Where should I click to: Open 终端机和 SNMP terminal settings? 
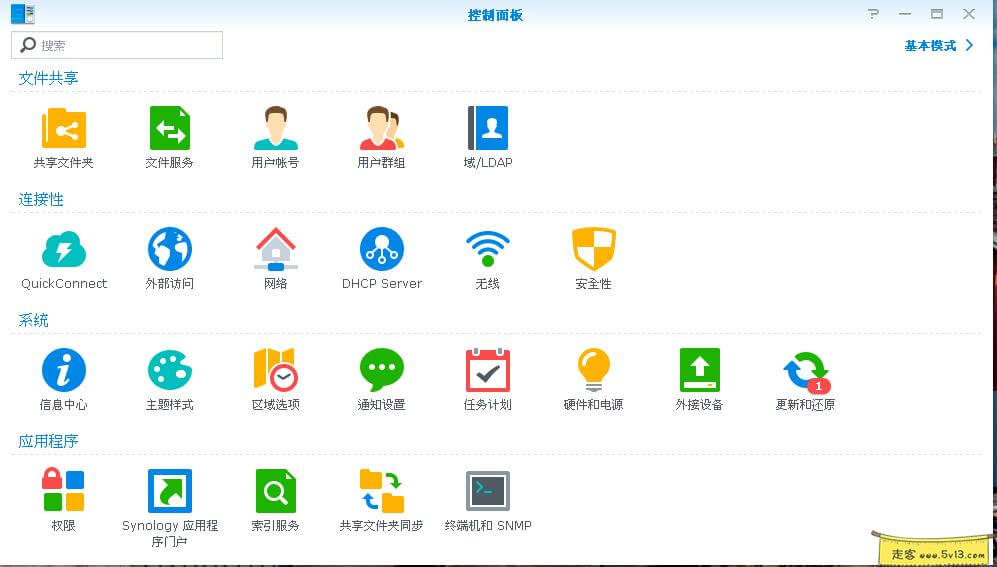click(487, 492)
